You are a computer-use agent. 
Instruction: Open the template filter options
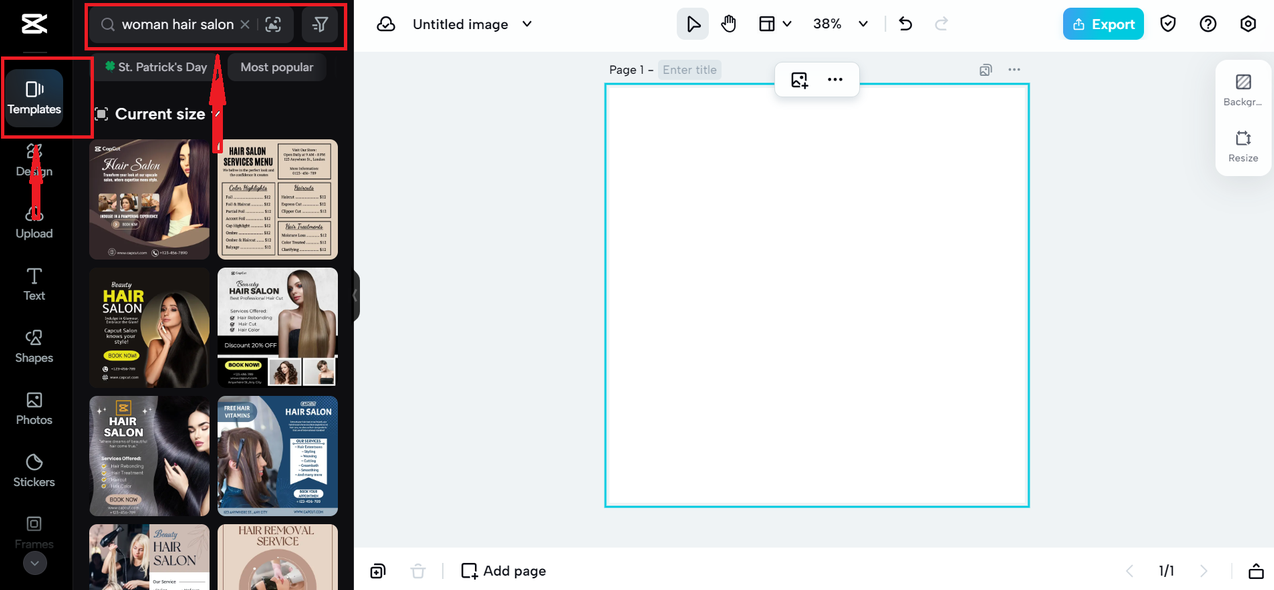pyautogui.click(x=320, y=24)
